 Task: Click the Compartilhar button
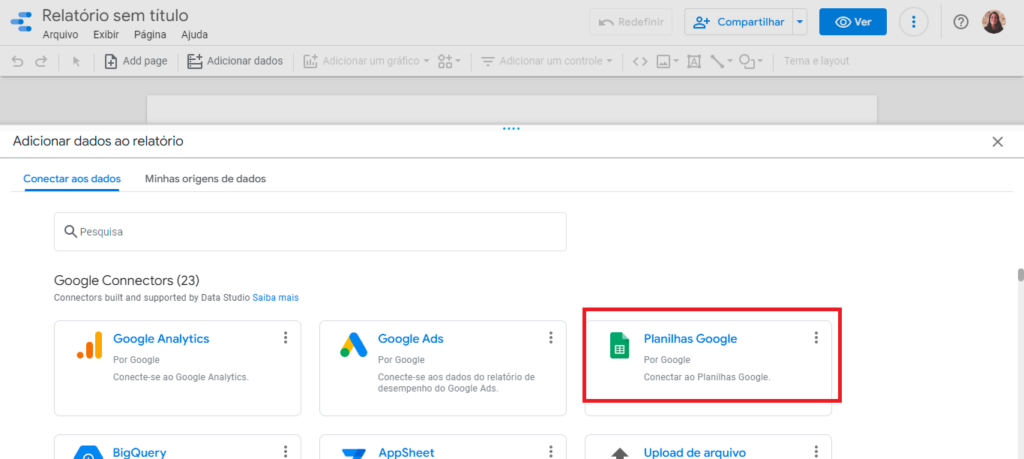[x=739, y=22]
